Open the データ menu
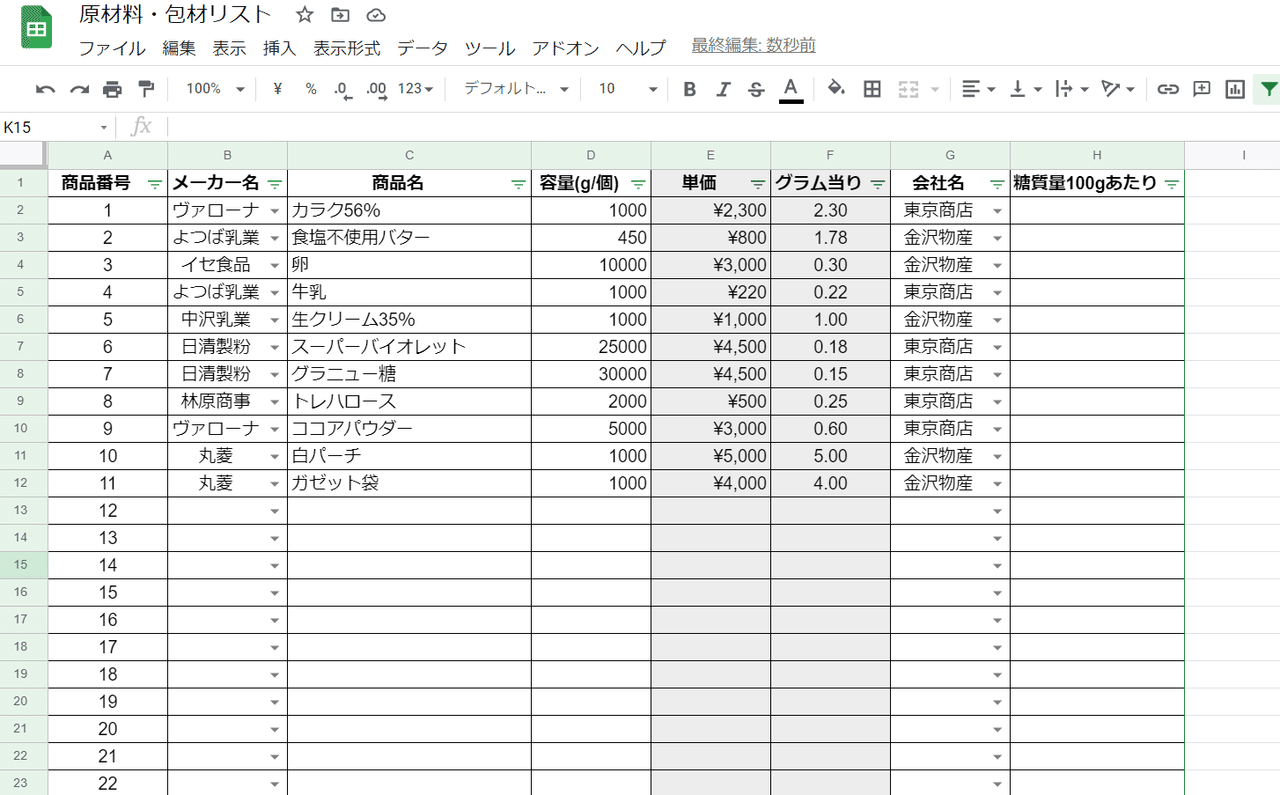This screenshot has width=1280, height=795. click(422, 47)
